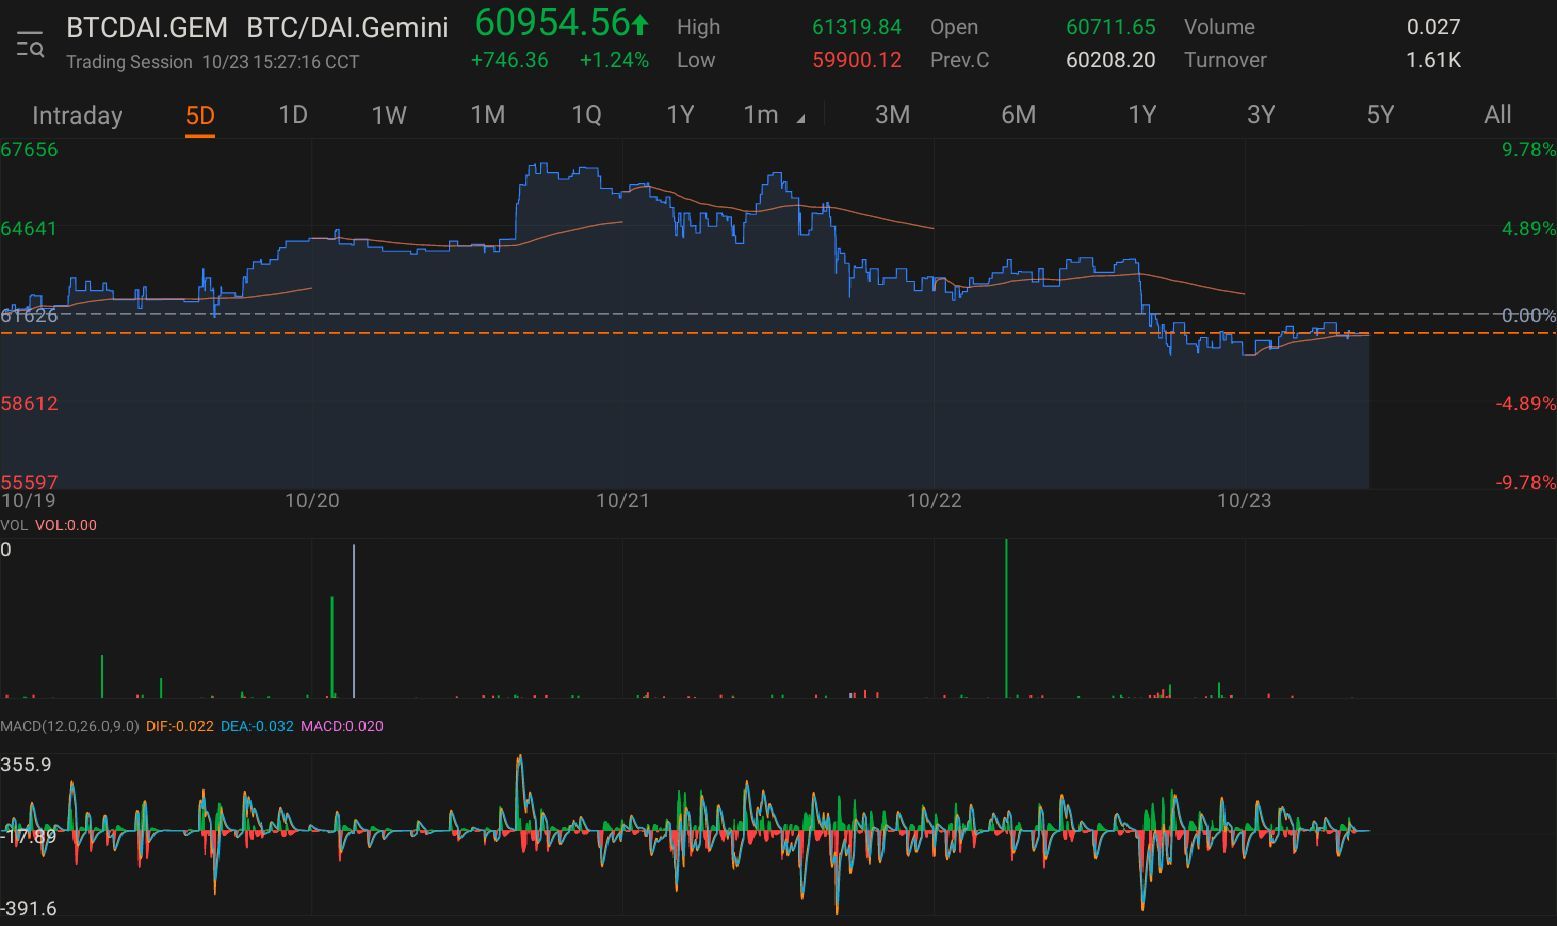
Task: Click the BTCDAI.GEM ticker symbol
Action: [x=147, y=27]
